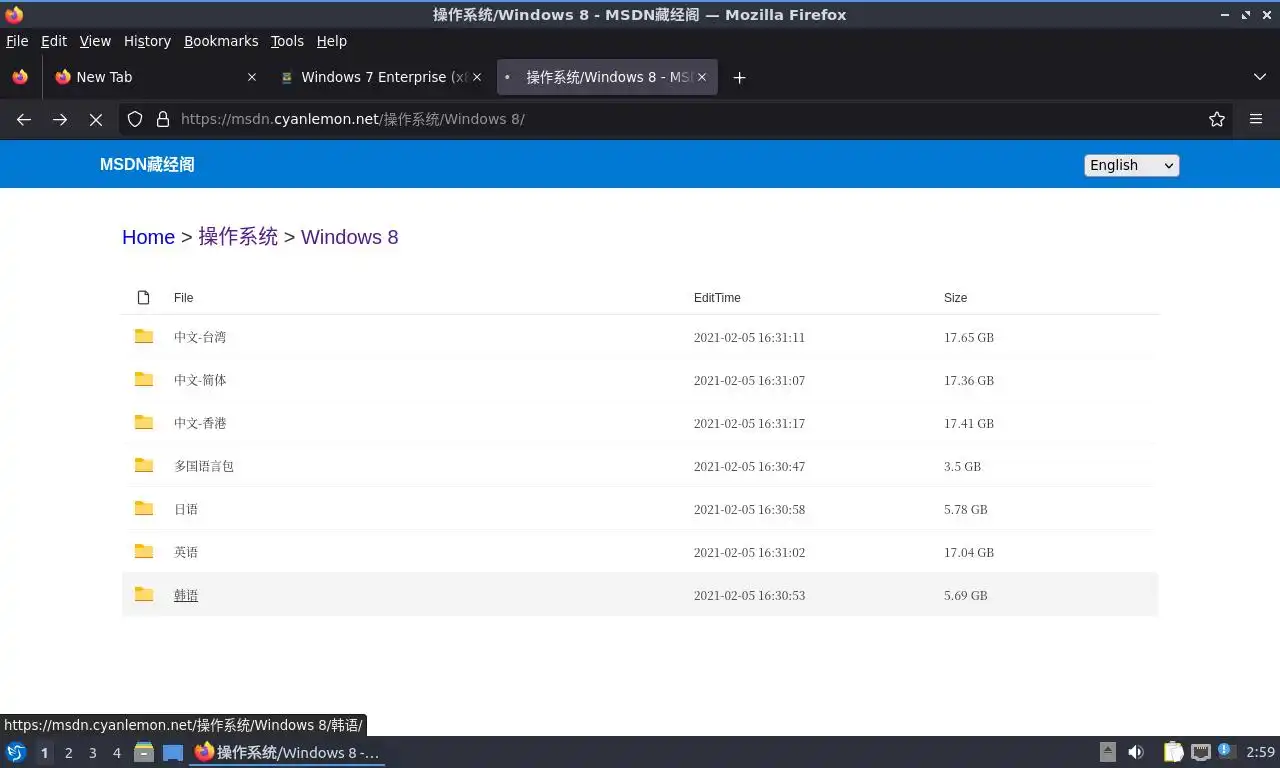
Task: Switch to workspace 4 in taskbar
Action: [x=117, y=753]
